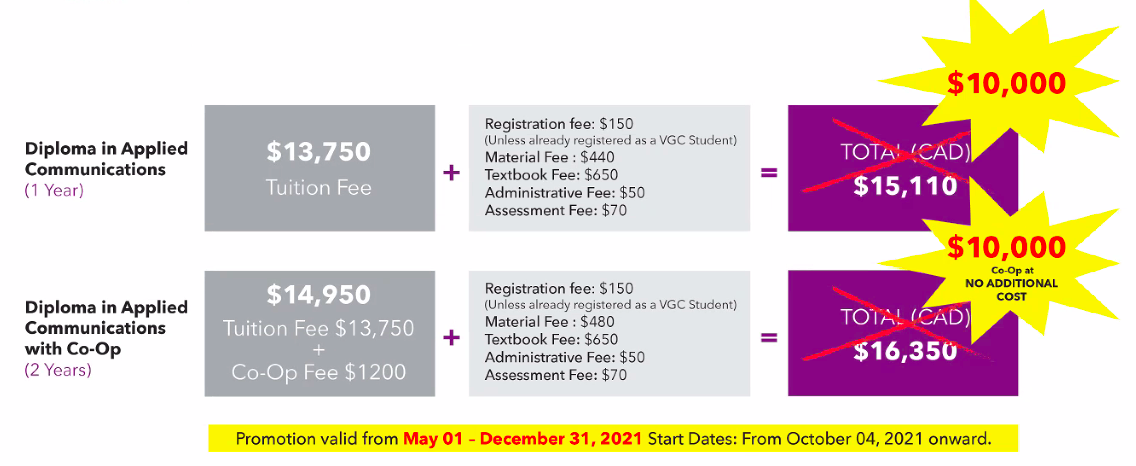Click Assessment Fee: $70 in first fee list
Screen dimensions: 1136x466
[x=556, y=211]
